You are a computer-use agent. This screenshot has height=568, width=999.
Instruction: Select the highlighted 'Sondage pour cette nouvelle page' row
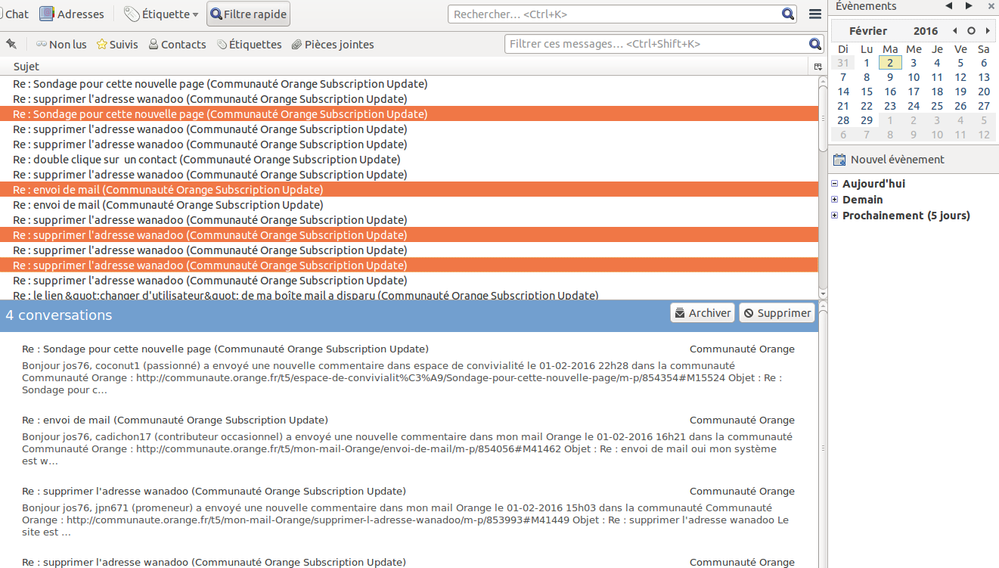point(409,114)
